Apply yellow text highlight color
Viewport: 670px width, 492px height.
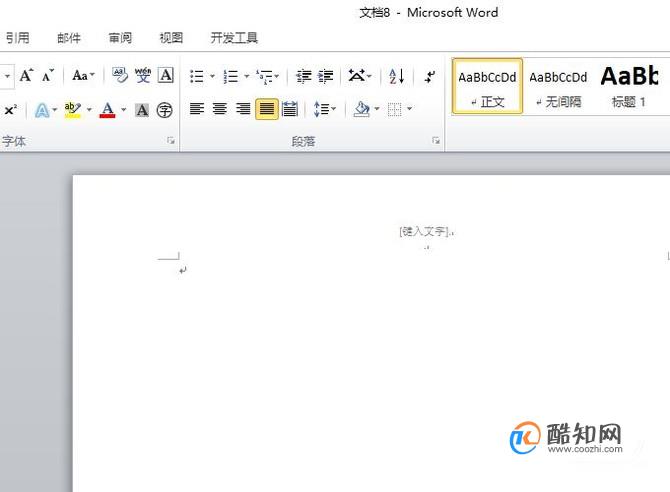(x=73, y=110)
